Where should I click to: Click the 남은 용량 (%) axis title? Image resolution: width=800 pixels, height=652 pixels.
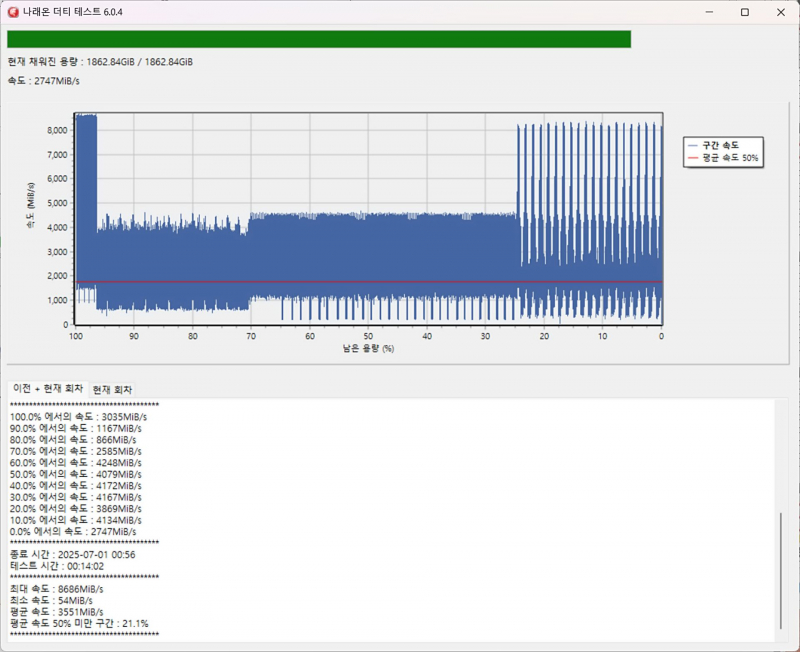(367, 349)
